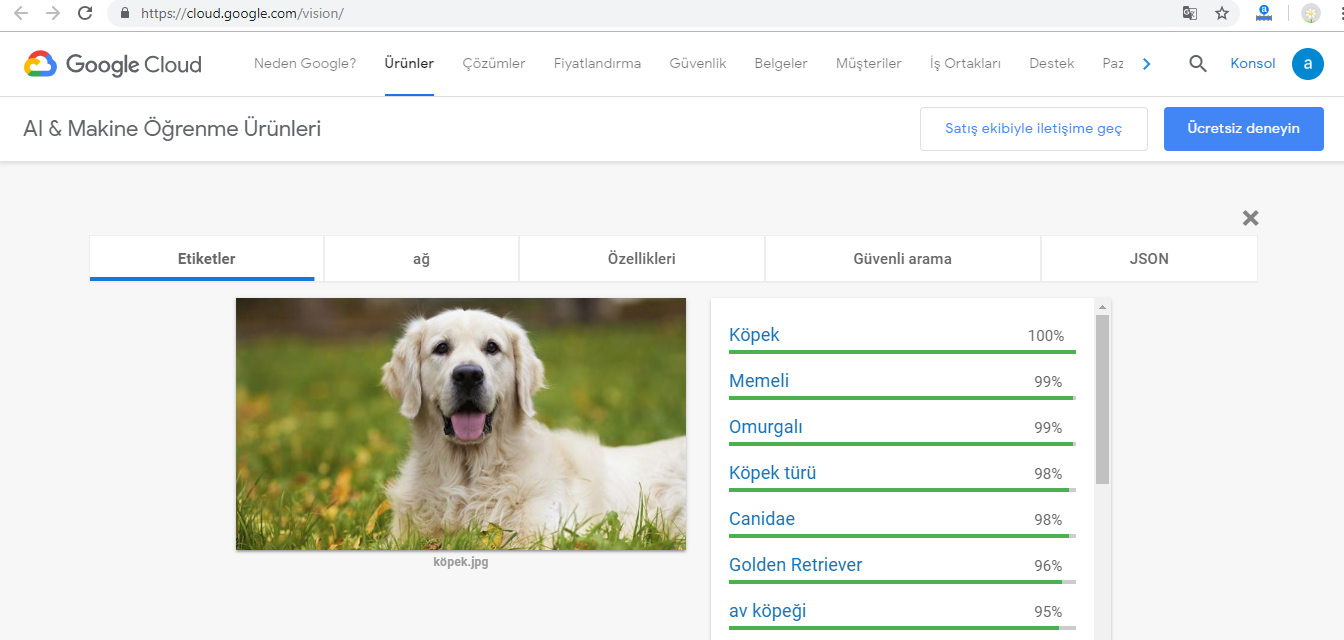
Task: Click the 99% score beside Omurgalı
Action: tap(1048, 428)
